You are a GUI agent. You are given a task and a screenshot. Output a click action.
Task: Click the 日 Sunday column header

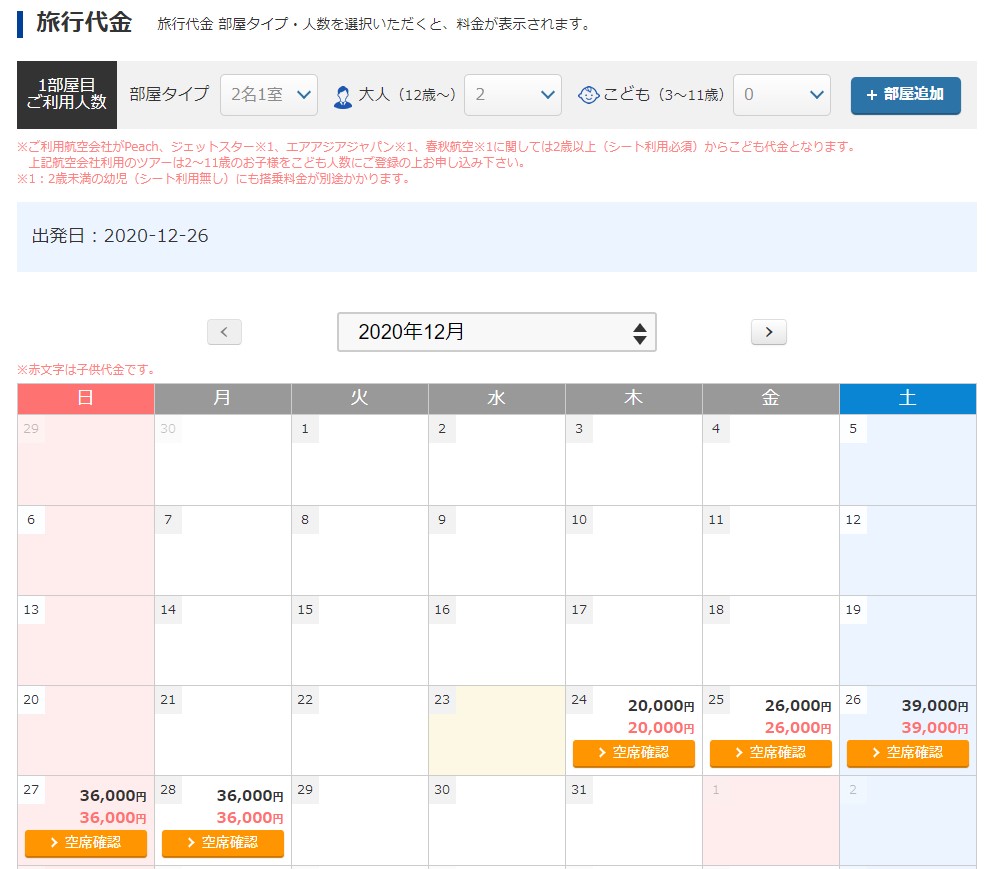[x=86, y=398]
